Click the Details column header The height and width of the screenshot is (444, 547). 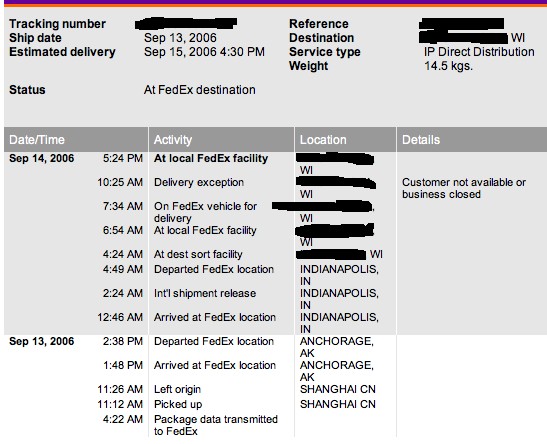(421, 140)
